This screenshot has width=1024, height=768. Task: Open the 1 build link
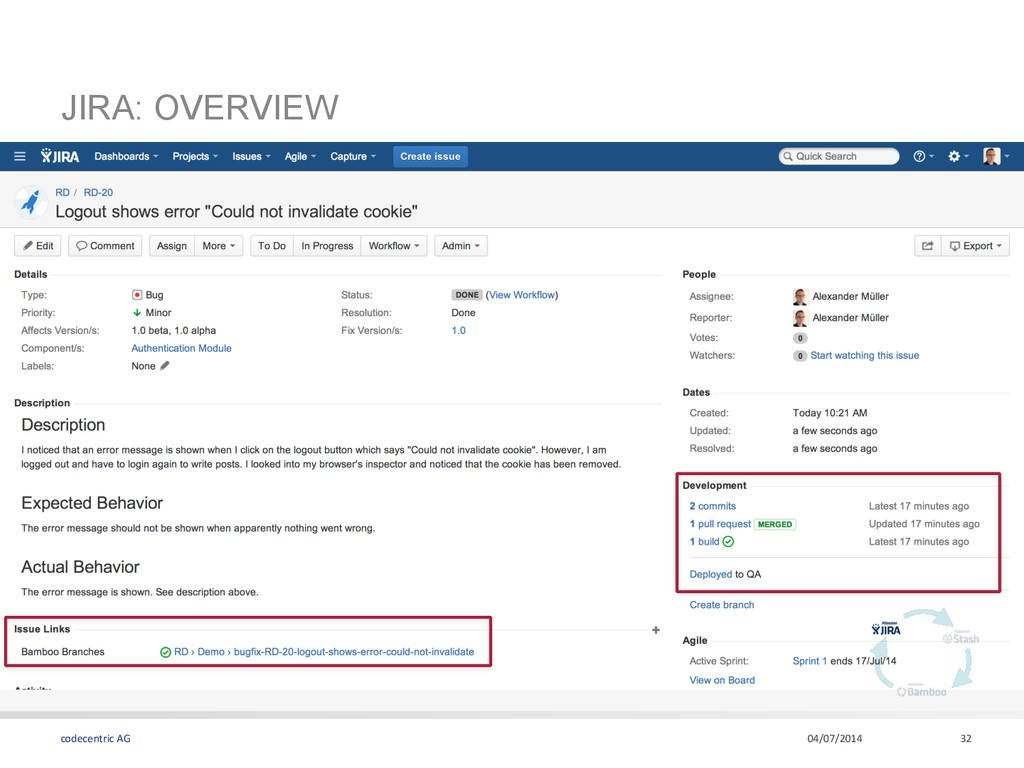[704, 541]
